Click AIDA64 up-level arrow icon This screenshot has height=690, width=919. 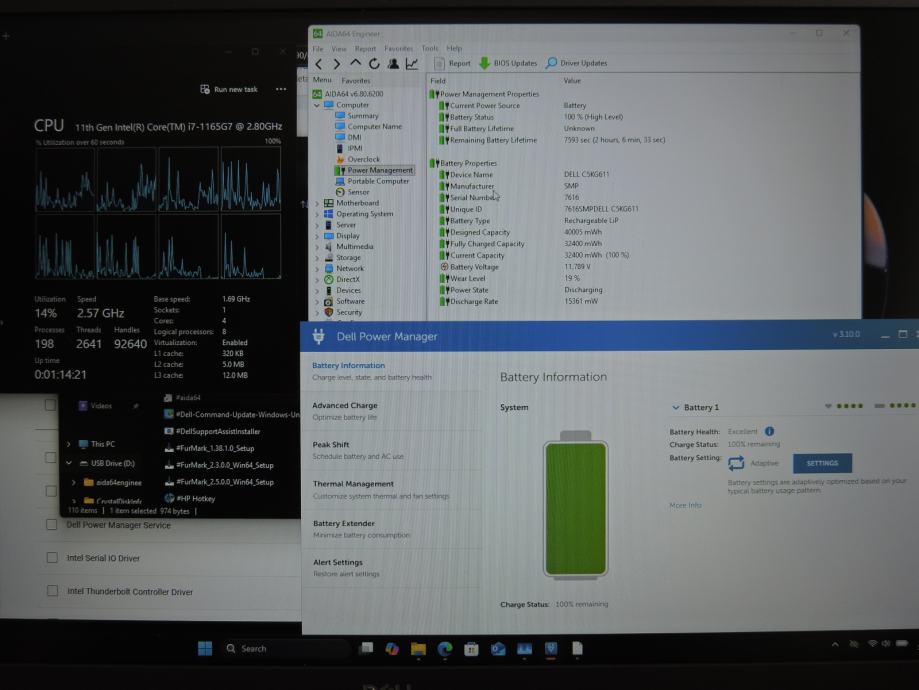pyautogui.click(x=356, y=63)
